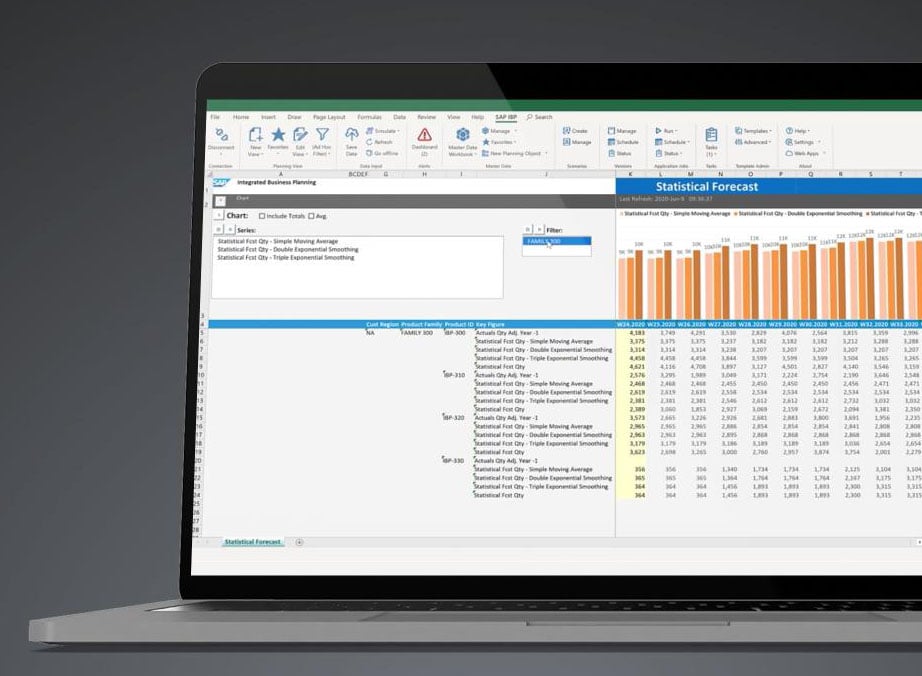The height and width of the screenshot is (676, 922).
Task: Expand the Ad Hoc Filter dropdown
Action: click(322, 138)
